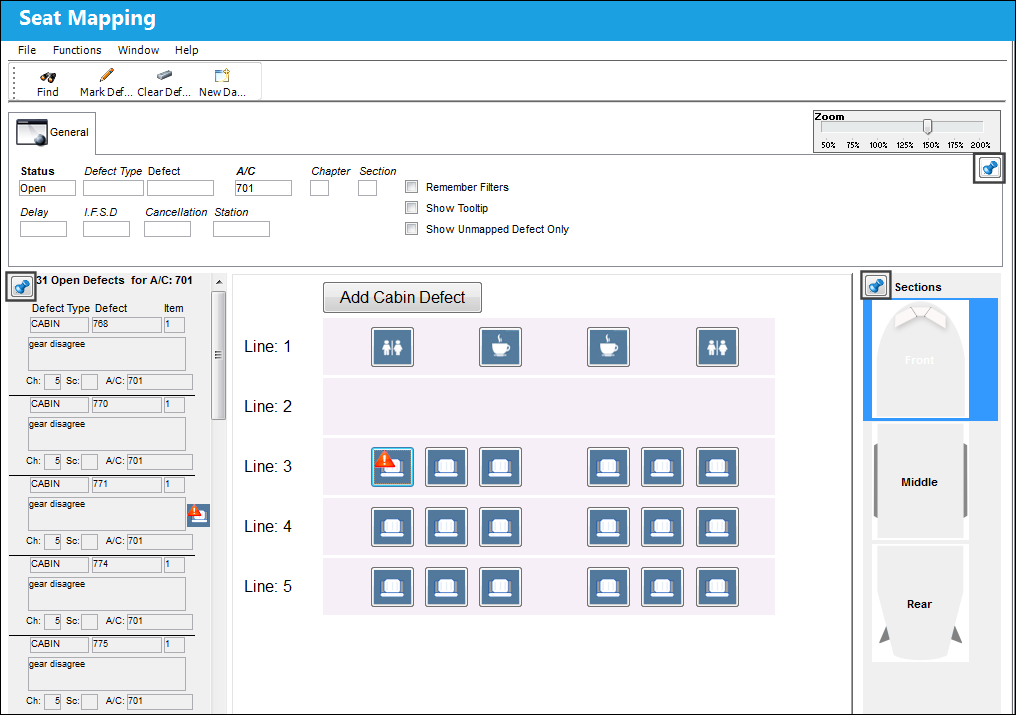Select the third seat in Line 5
Screen dimensions: 1016x715
pyautogui.click(x=500, y=587)
